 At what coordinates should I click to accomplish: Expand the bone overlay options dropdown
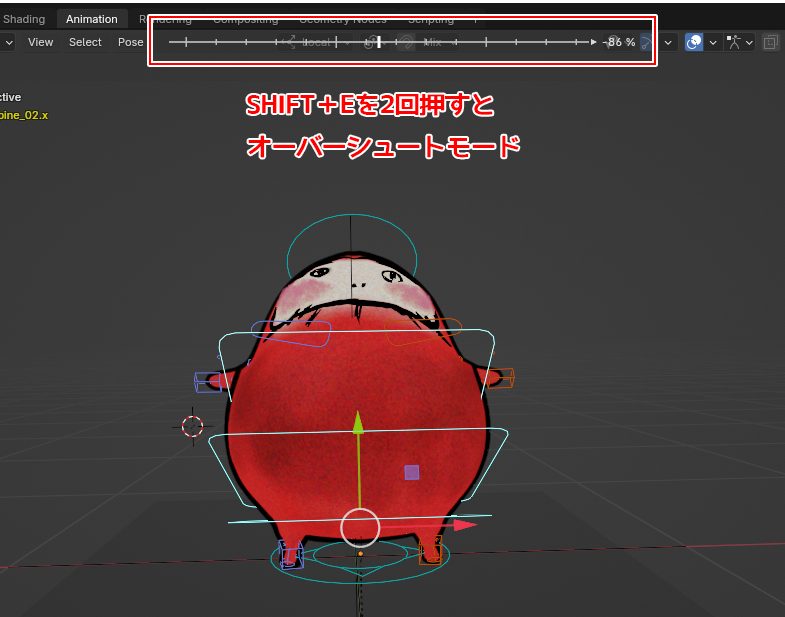tap(750, 42)
